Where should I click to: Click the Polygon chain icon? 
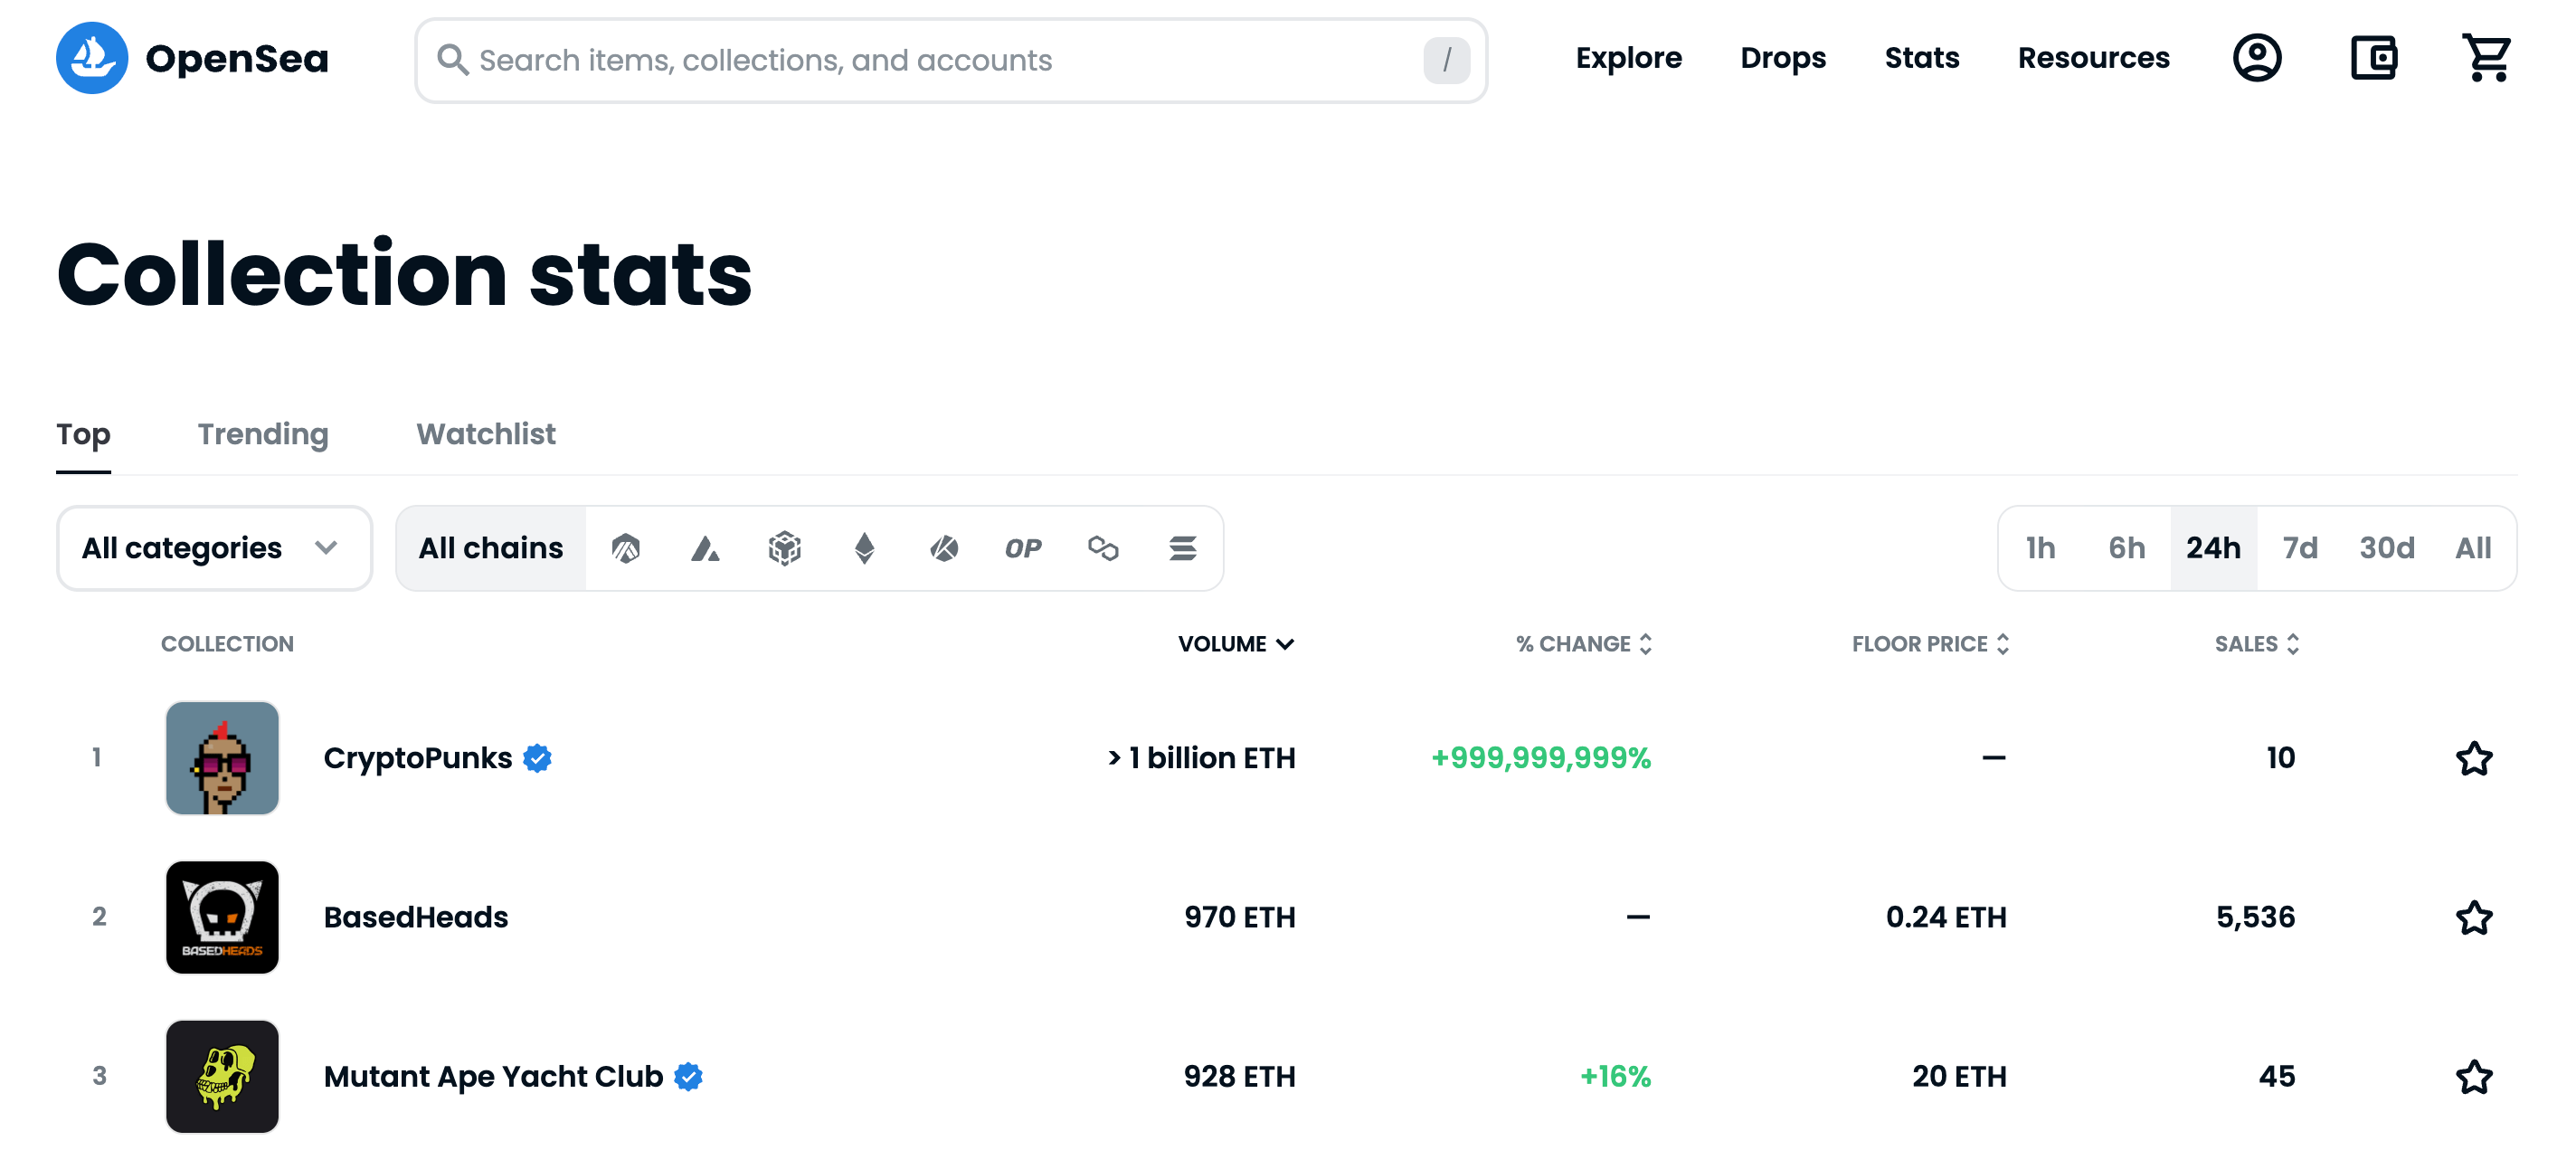(1099, 547)
